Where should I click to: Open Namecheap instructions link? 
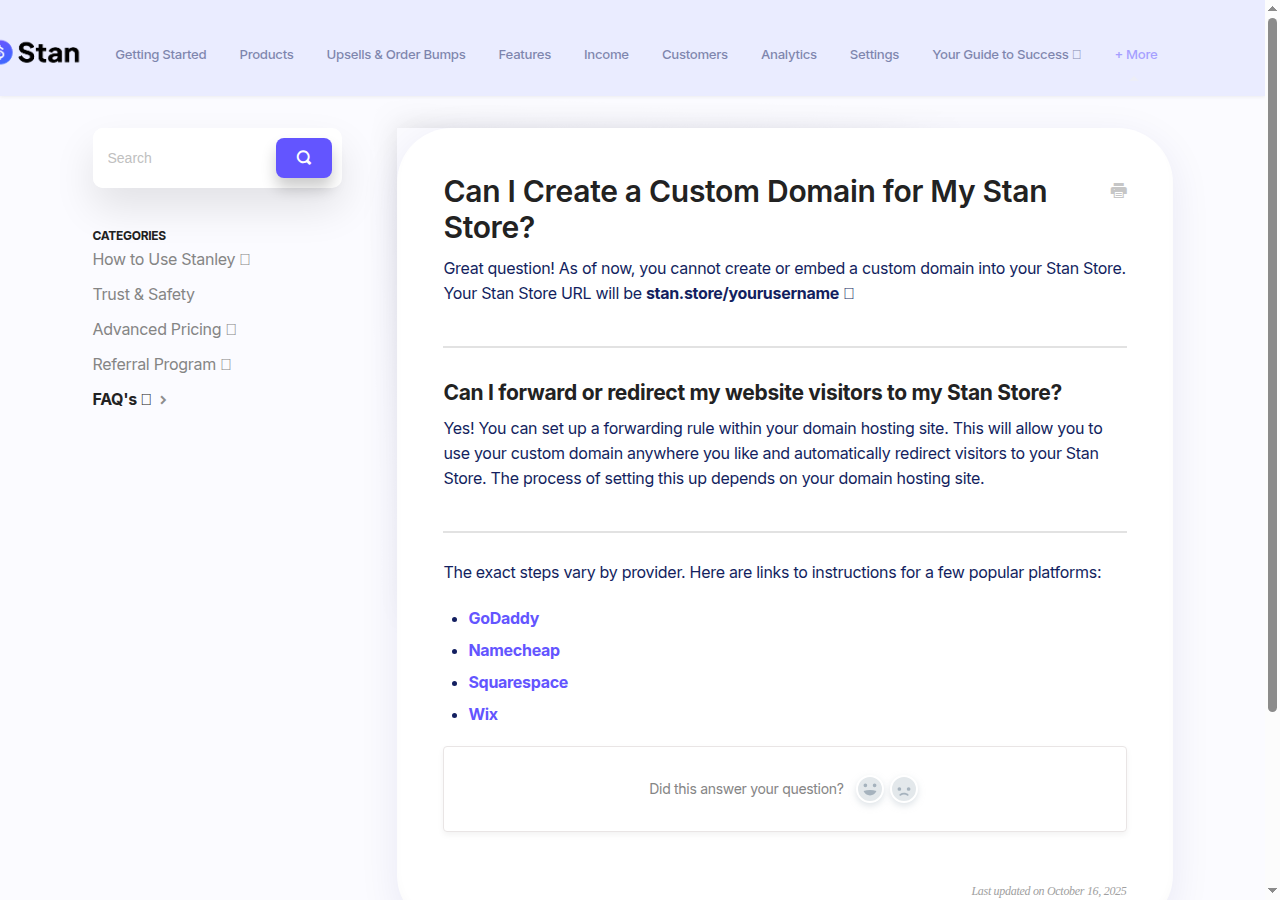pyautogui.click(x=514, y=650)
